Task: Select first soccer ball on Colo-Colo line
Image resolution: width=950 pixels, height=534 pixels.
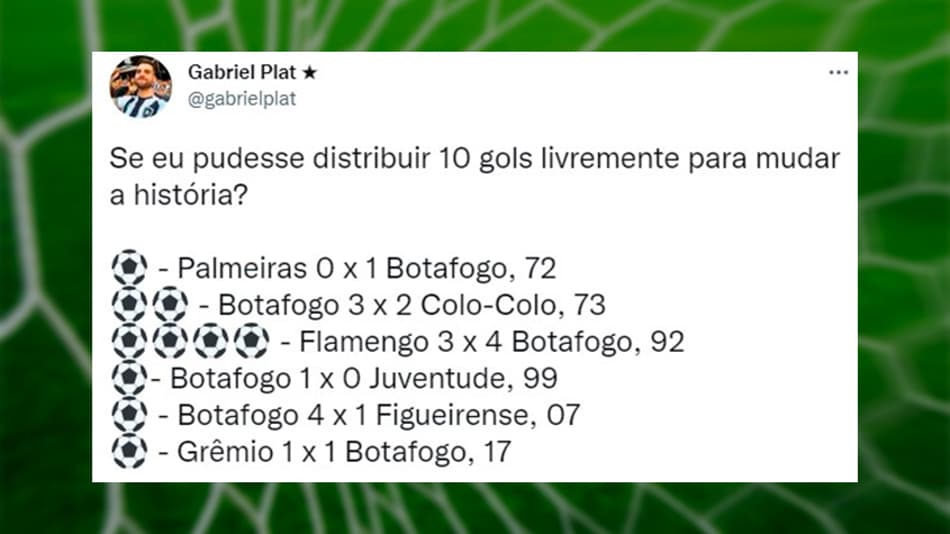Action: pyautogui.click(x=129, y=304)
